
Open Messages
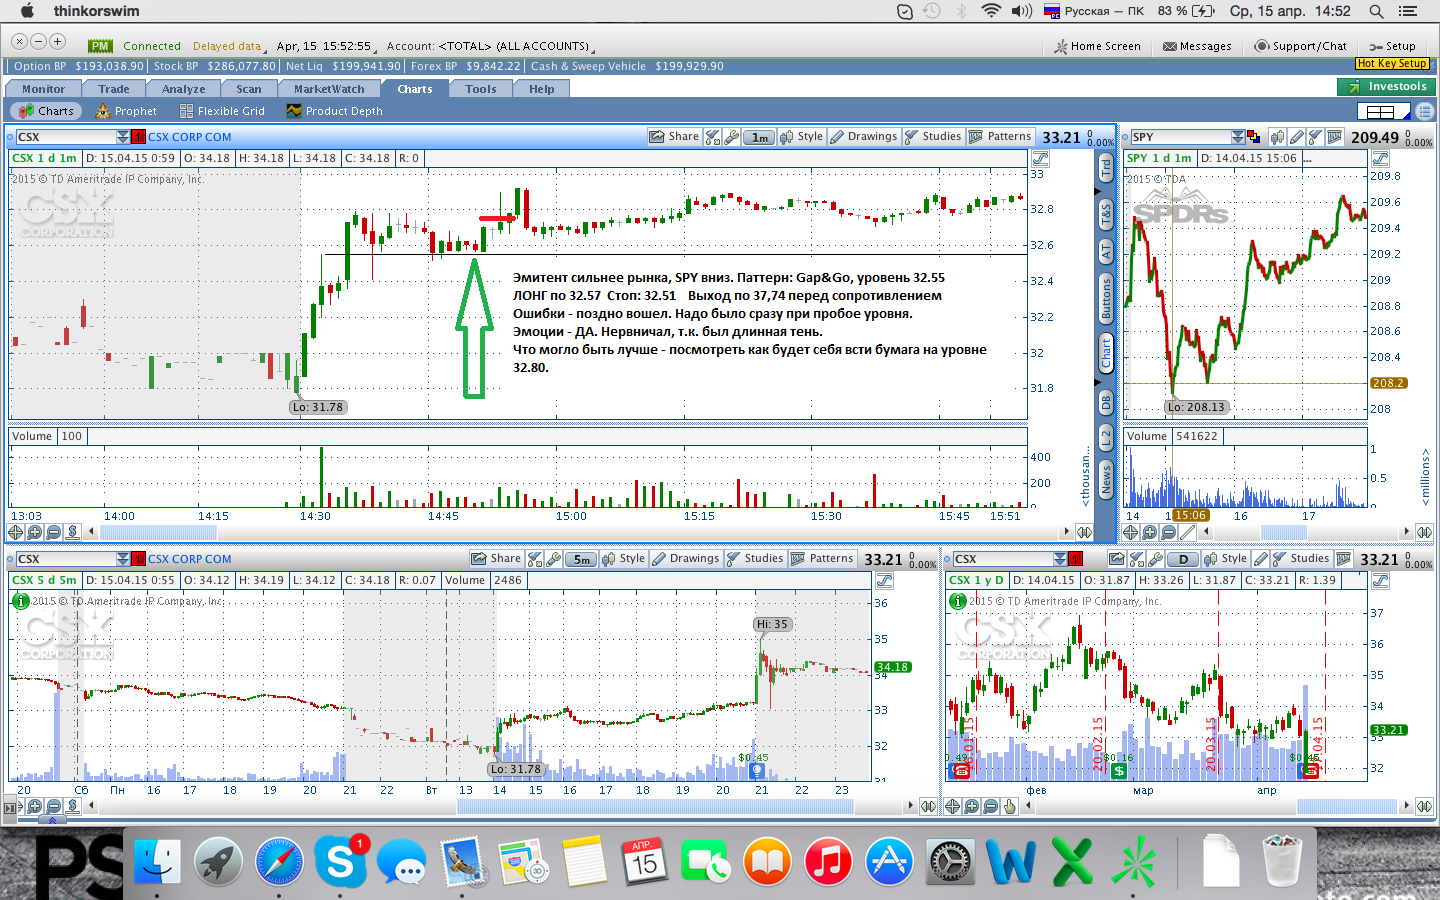(x=1197, y=46)
